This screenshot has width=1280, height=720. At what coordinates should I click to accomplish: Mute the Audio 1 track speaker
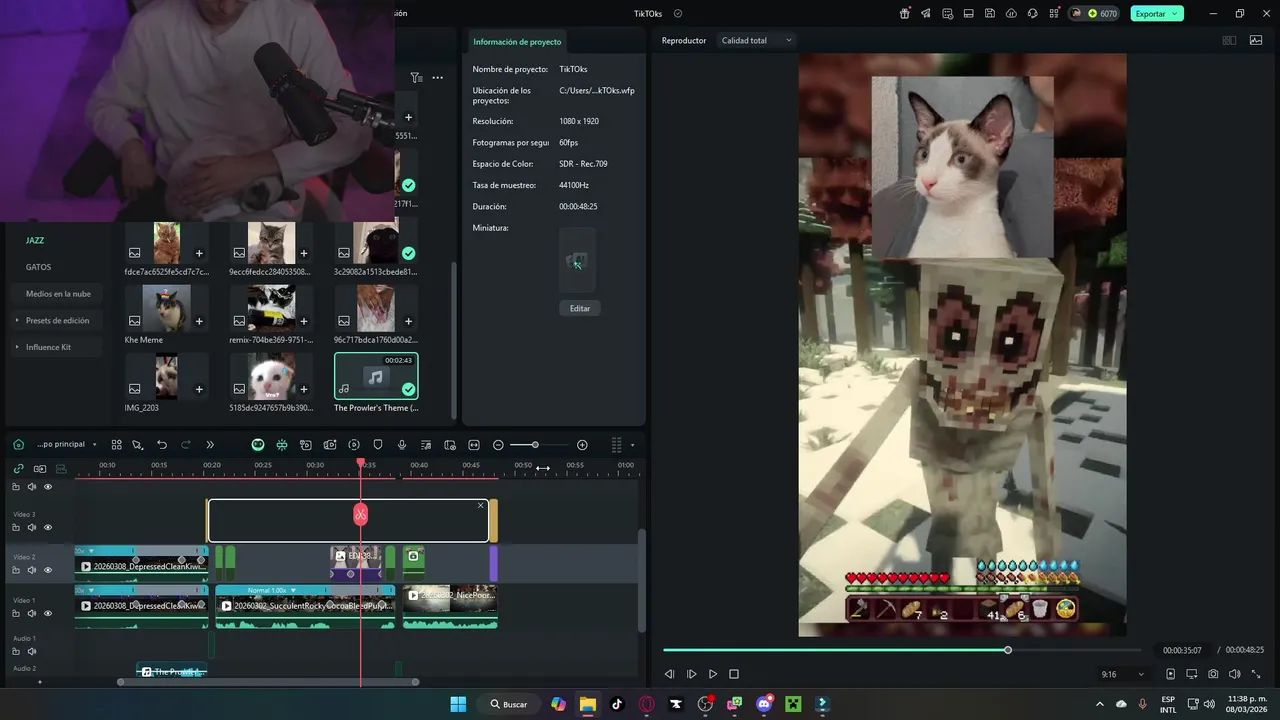31,651
